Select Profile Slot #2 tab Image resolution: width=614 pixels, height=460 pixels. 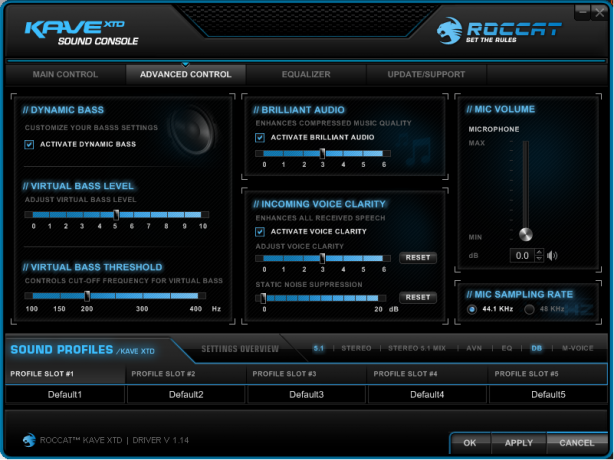(186, 374)
